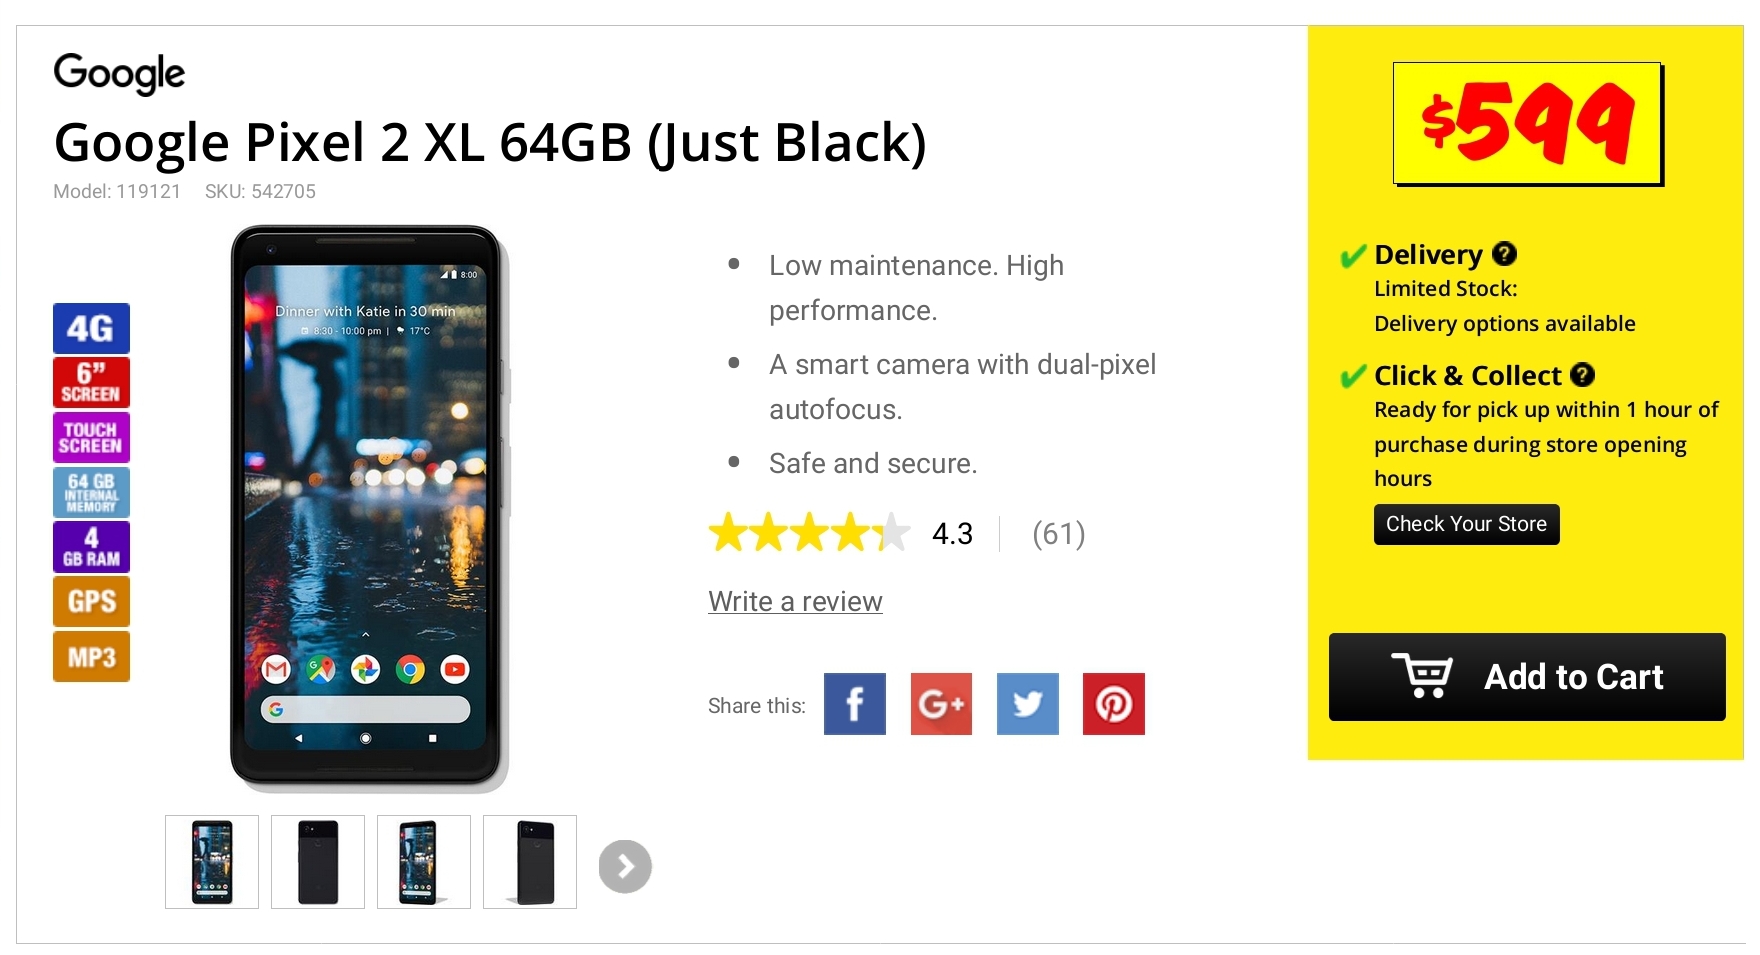
Task: Click the Google brand logo
Action: tap(119, 74)
